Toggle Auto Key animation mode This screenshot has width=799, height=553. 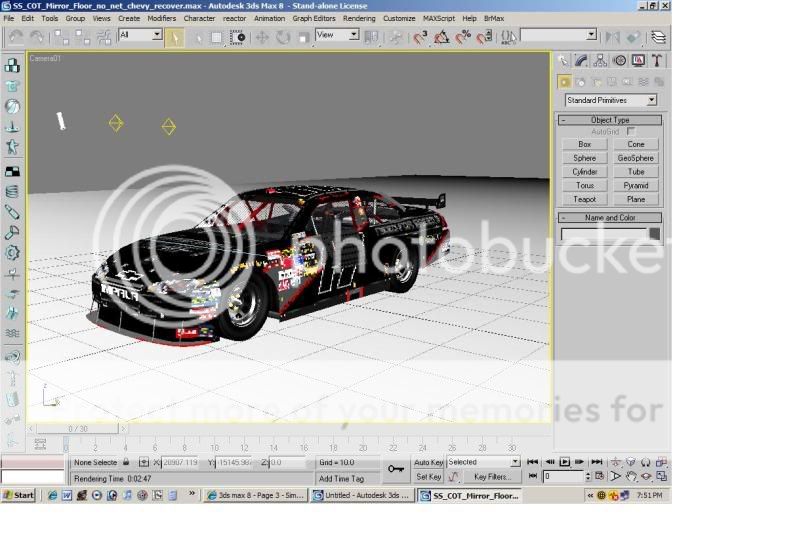click(x=428, y=462)
